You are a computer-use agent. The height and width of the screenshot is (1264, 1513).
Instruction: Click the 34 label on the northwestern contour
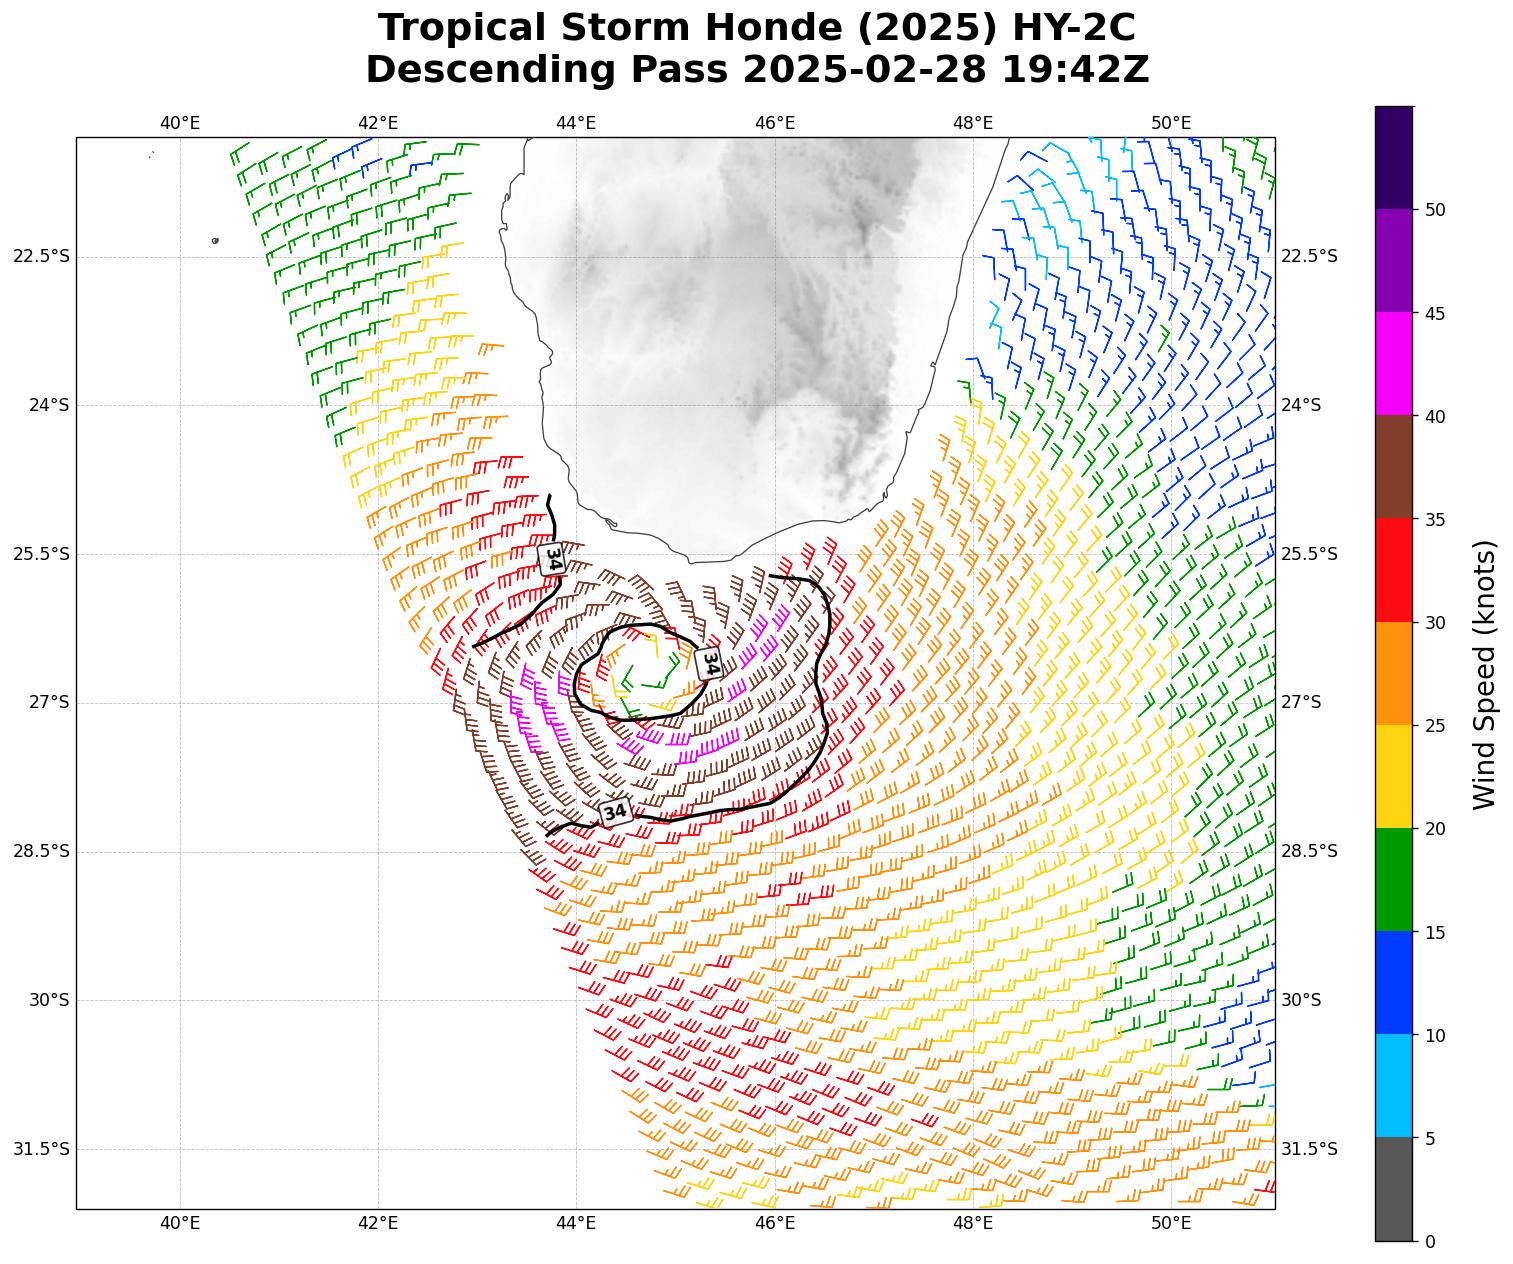(x=552, y=558)
